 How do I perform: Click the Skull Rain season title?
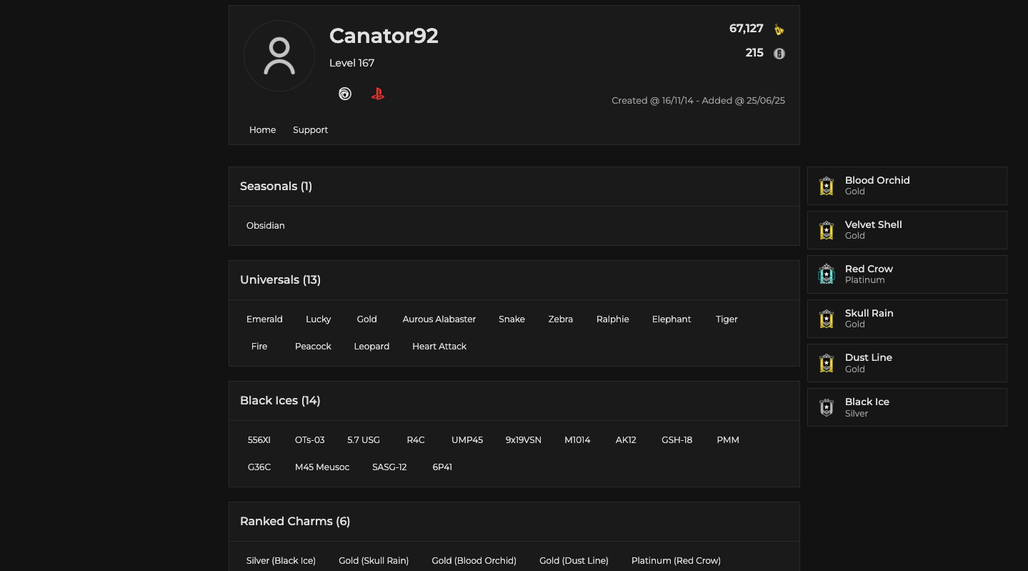click(869, 313)
